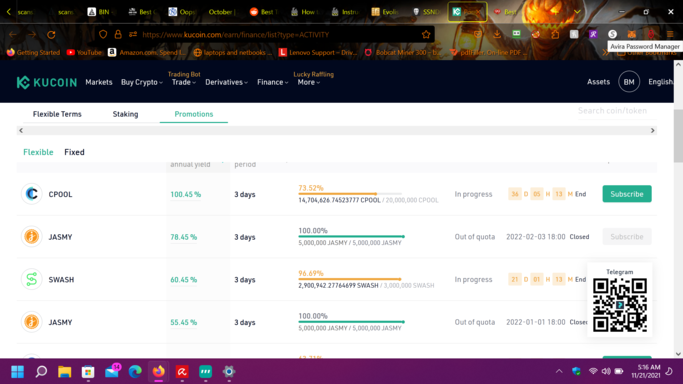Click the horizontal scrollbar right arrow
The height and width of the screenshot is (384, 683).
tap(652, 131)
